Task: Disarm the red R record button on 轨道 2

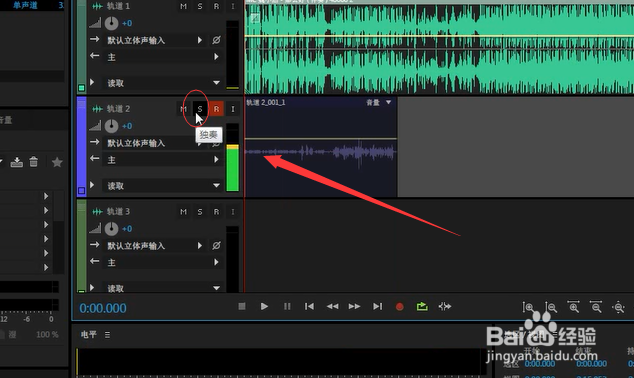Action: (216, 109)
